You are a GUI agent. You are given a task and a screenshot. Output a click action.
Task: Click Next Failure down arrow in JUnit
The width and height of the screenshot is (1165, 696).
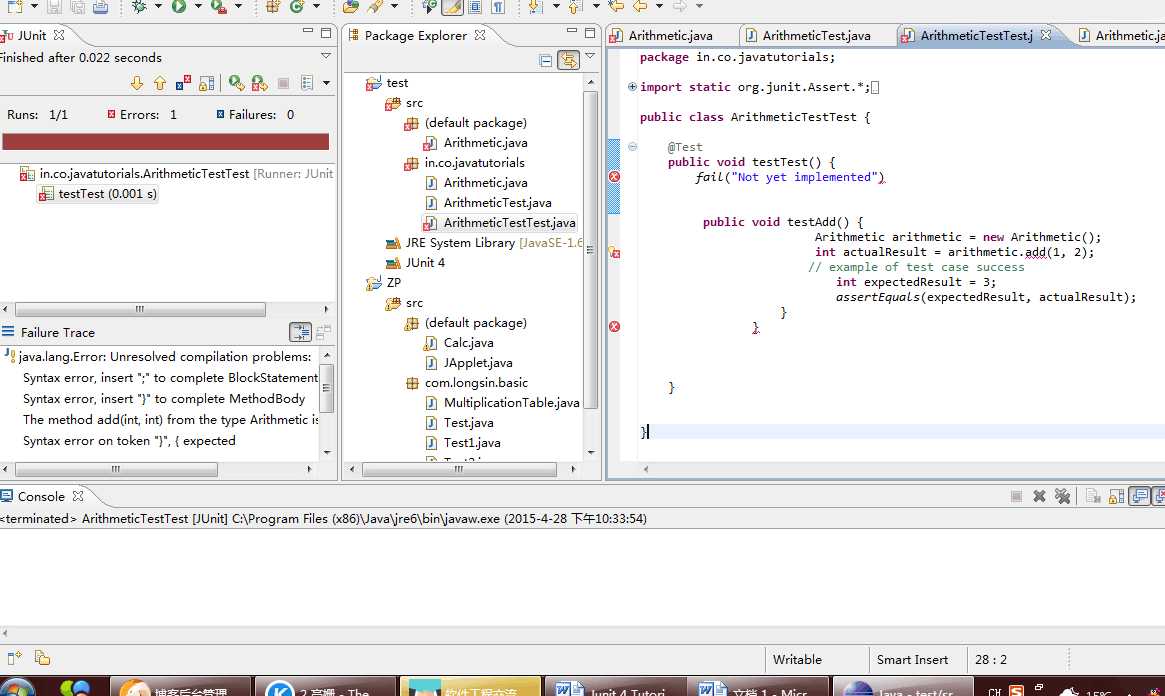pos(137,83)
